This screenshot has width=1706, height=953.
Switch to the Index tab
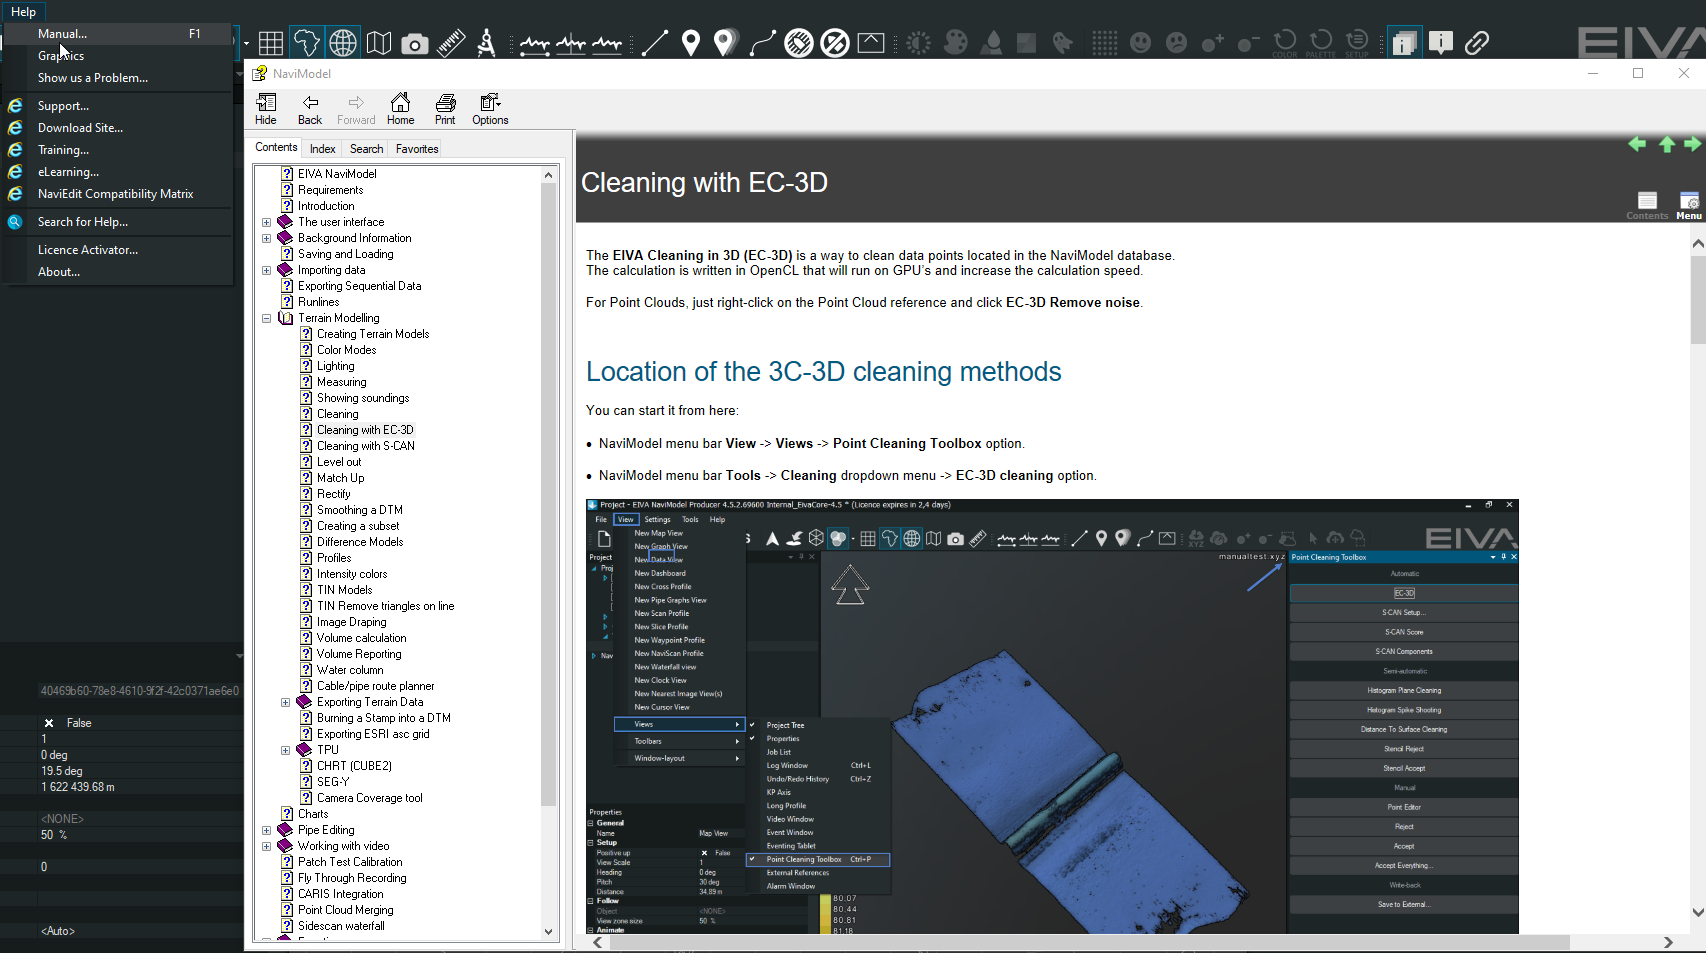pos(322,149)
